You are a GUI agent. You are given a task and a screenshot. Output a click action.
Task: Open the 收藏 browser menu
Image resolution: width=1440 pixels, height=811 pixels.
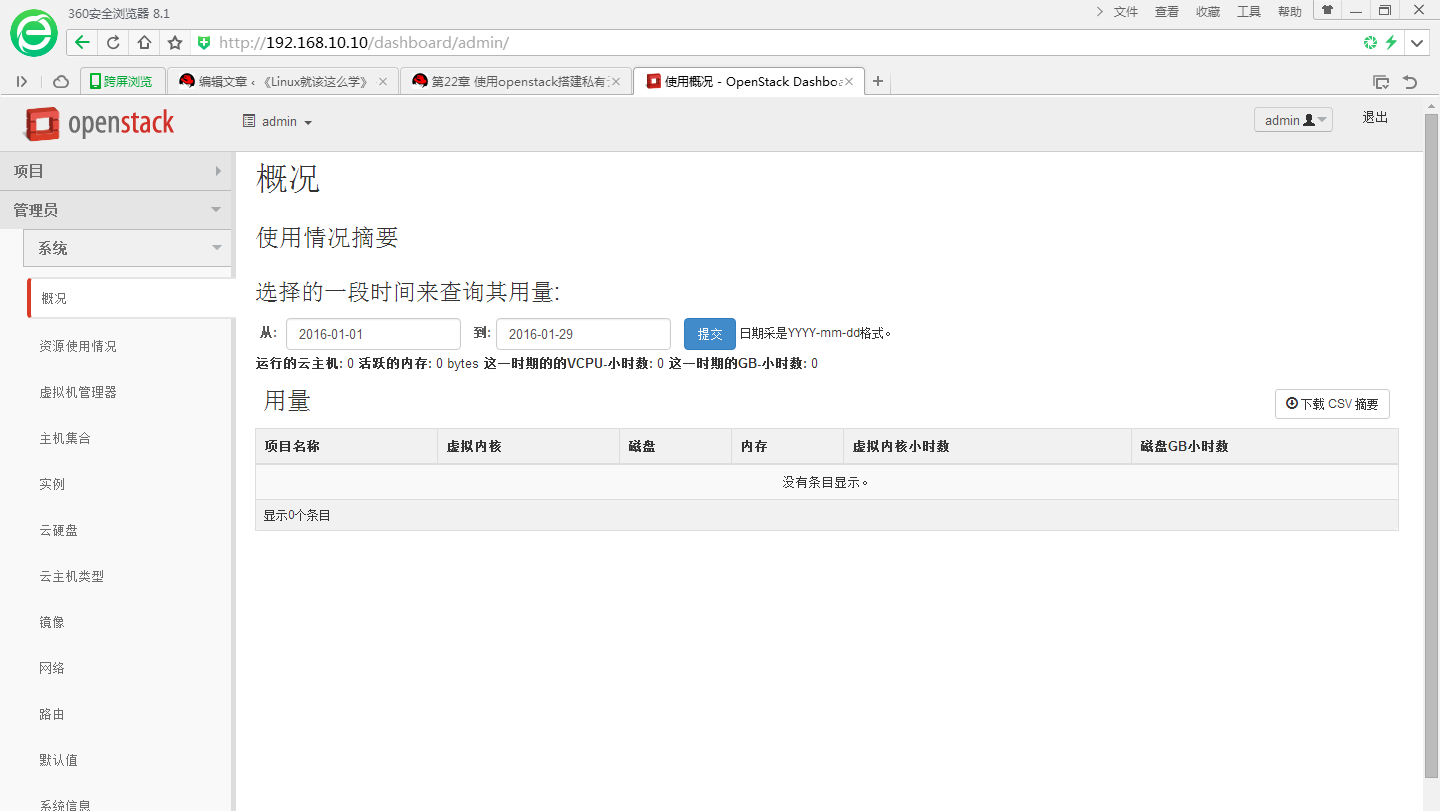(1208, 12)
